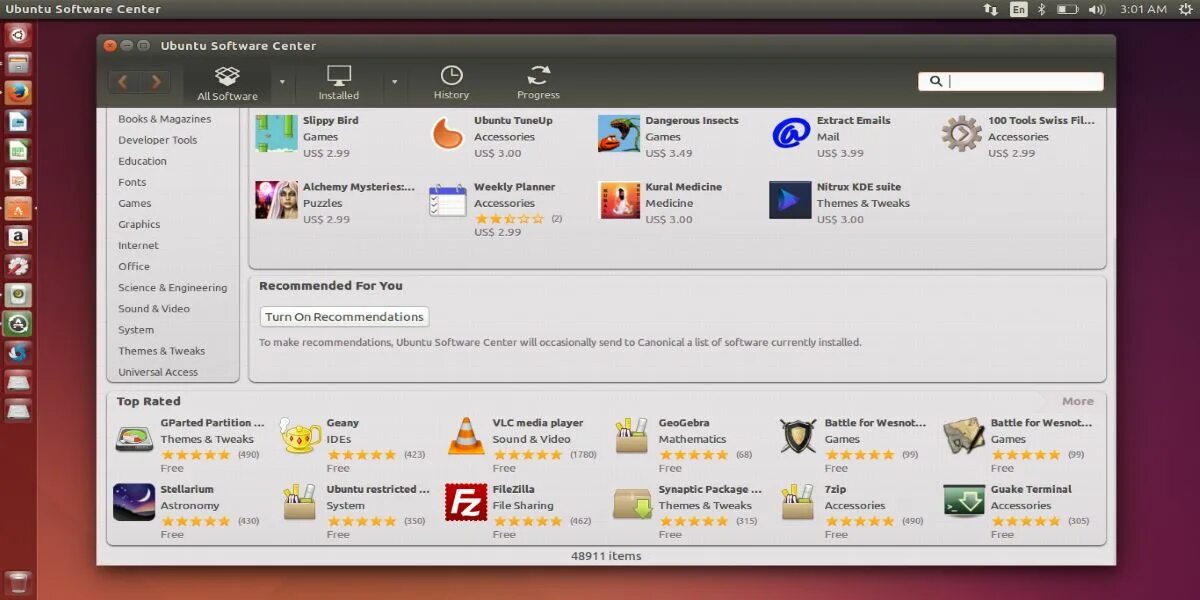Open the volume indicator in top panel
The image size is (1200, 600).
[x=1097, y=9]
